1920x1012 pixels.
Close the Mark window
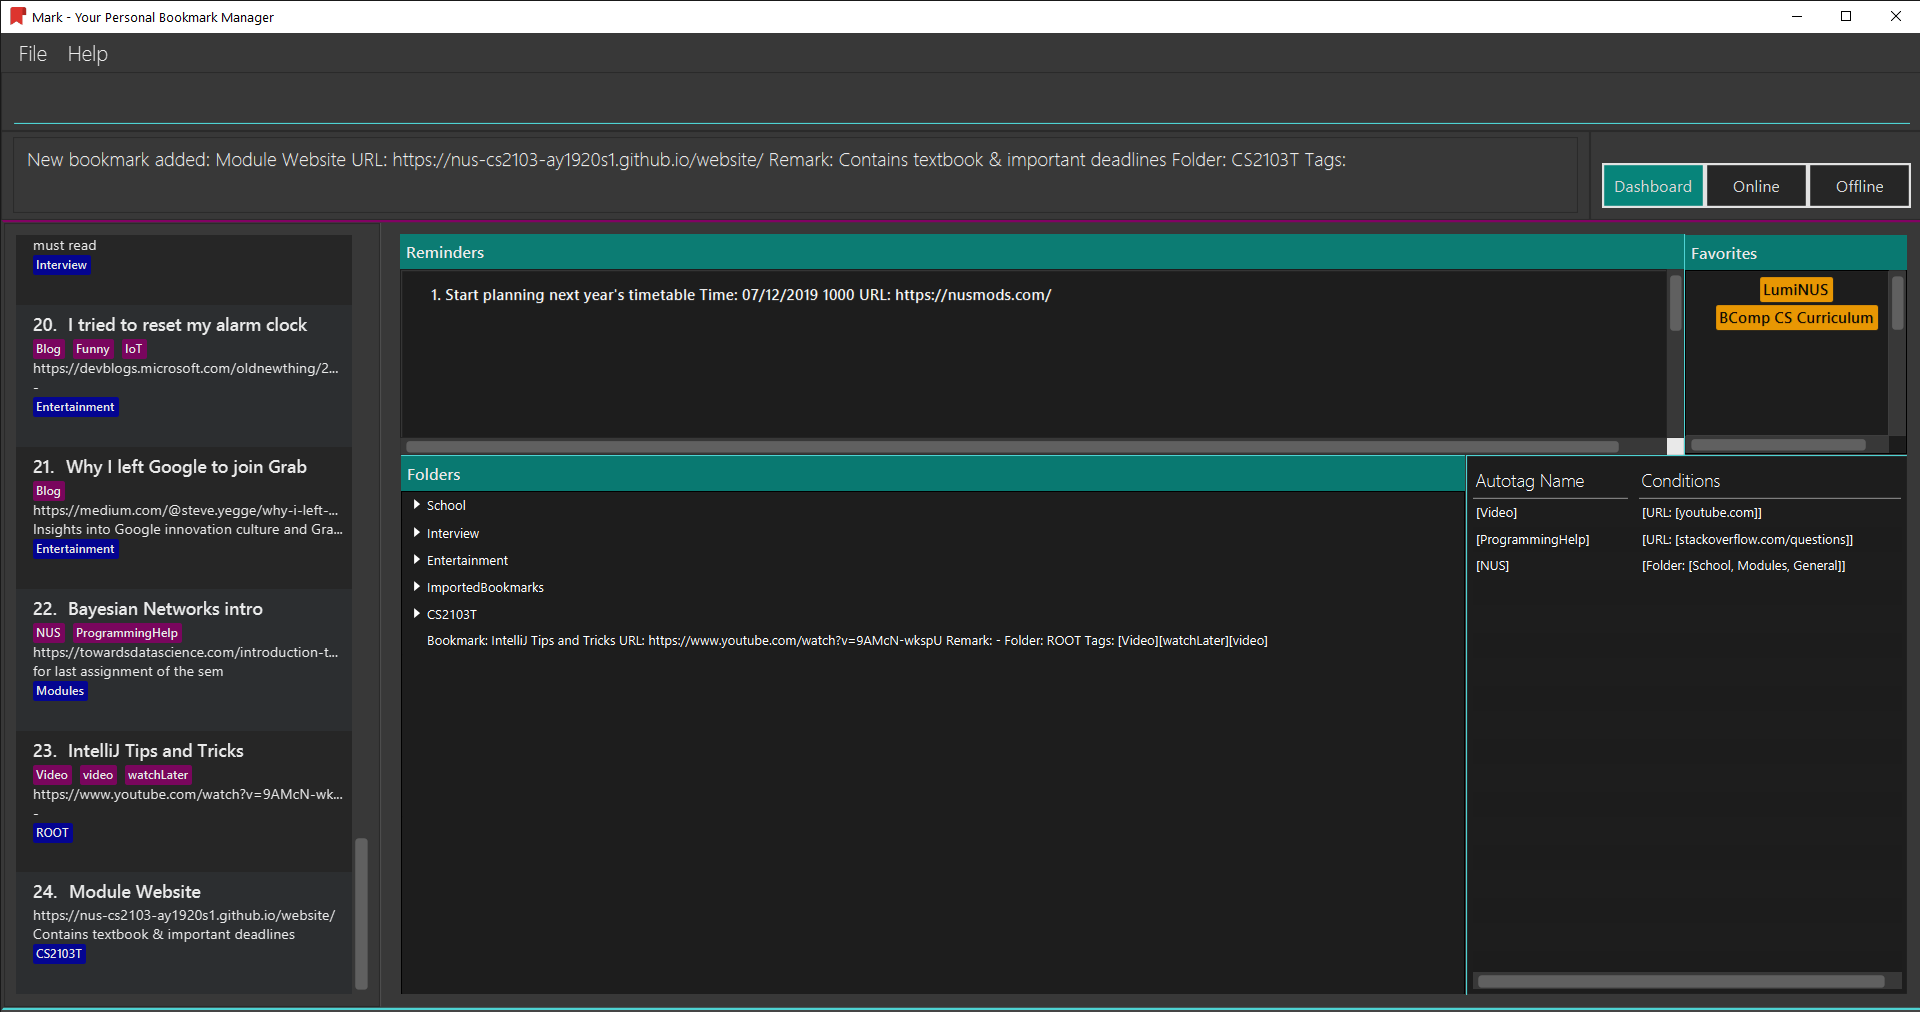tap(1895, 16)
